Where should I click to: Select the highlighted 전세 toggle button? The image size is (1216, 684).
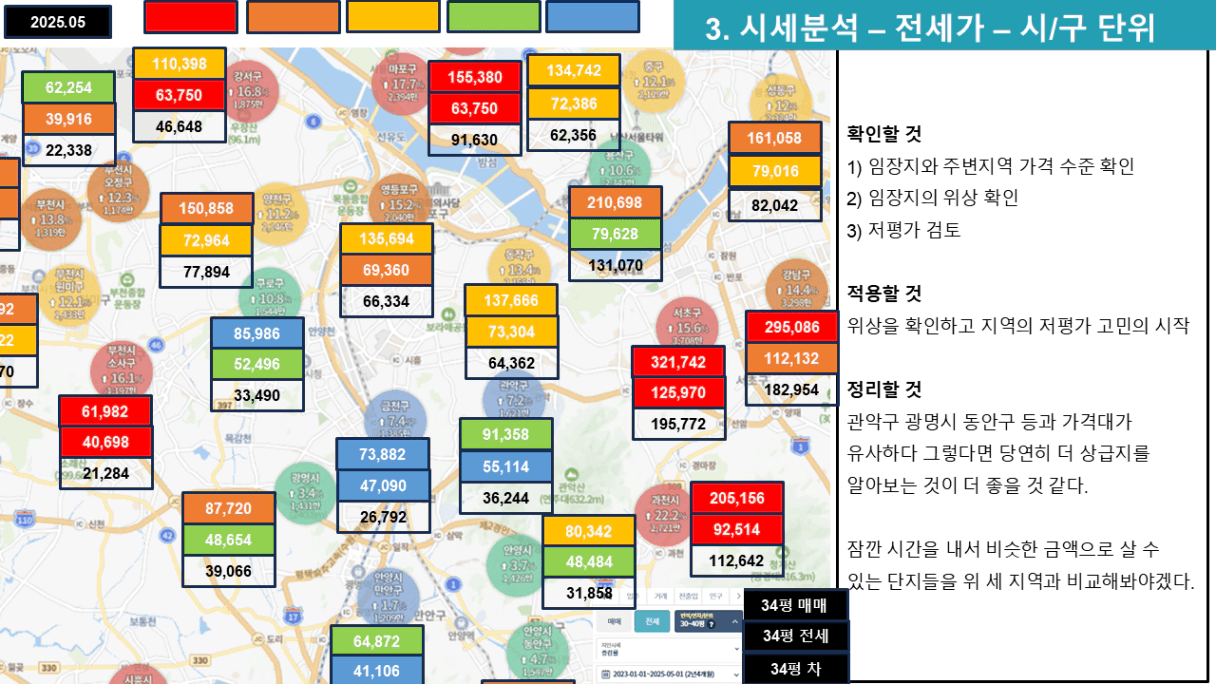[x=653, y=621]
